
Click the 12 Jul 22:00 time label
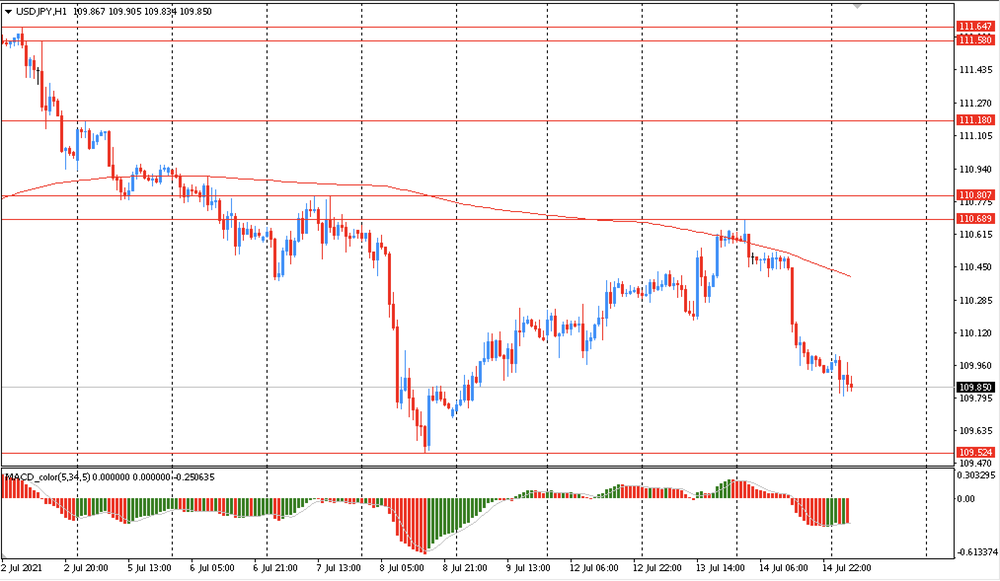click(x=657, y=568)
